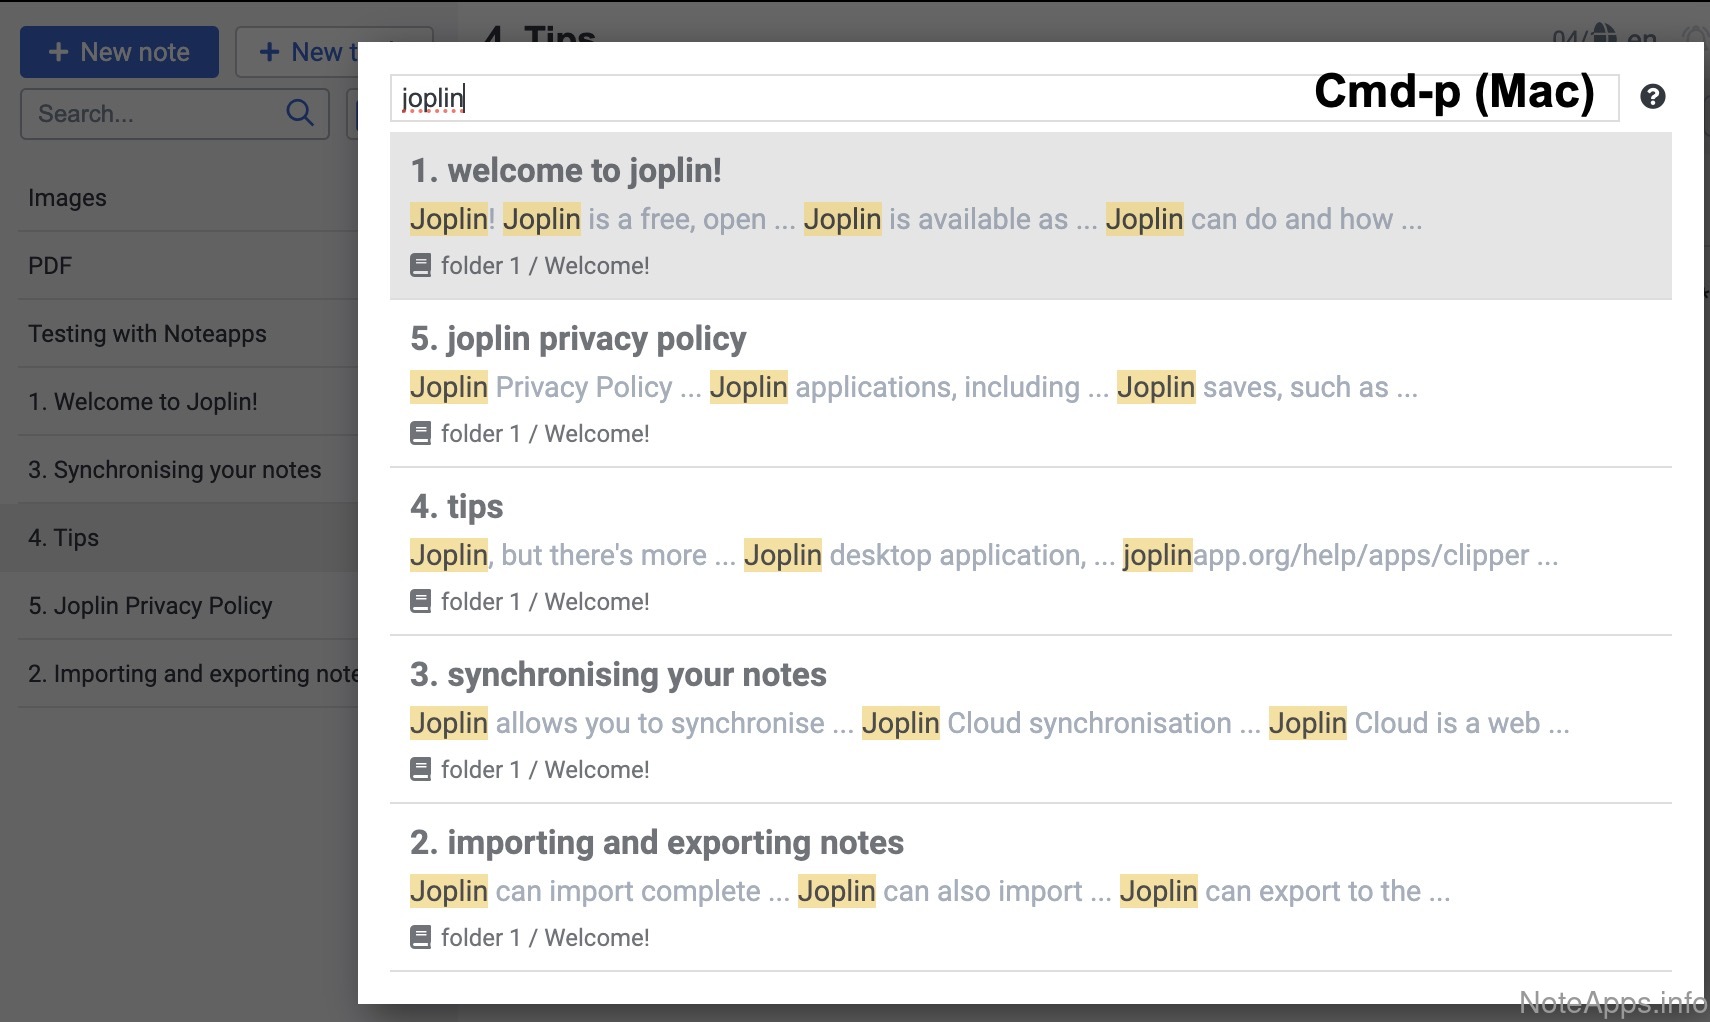Select 'Testing with Noteapps' note

tap(147, 334)
